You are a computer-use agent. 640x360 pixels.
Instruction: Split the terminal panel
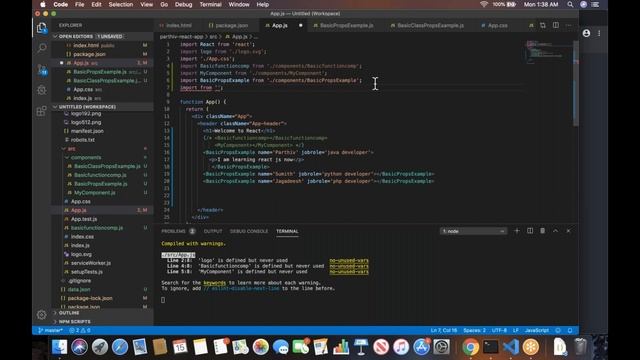pos(530,231)
